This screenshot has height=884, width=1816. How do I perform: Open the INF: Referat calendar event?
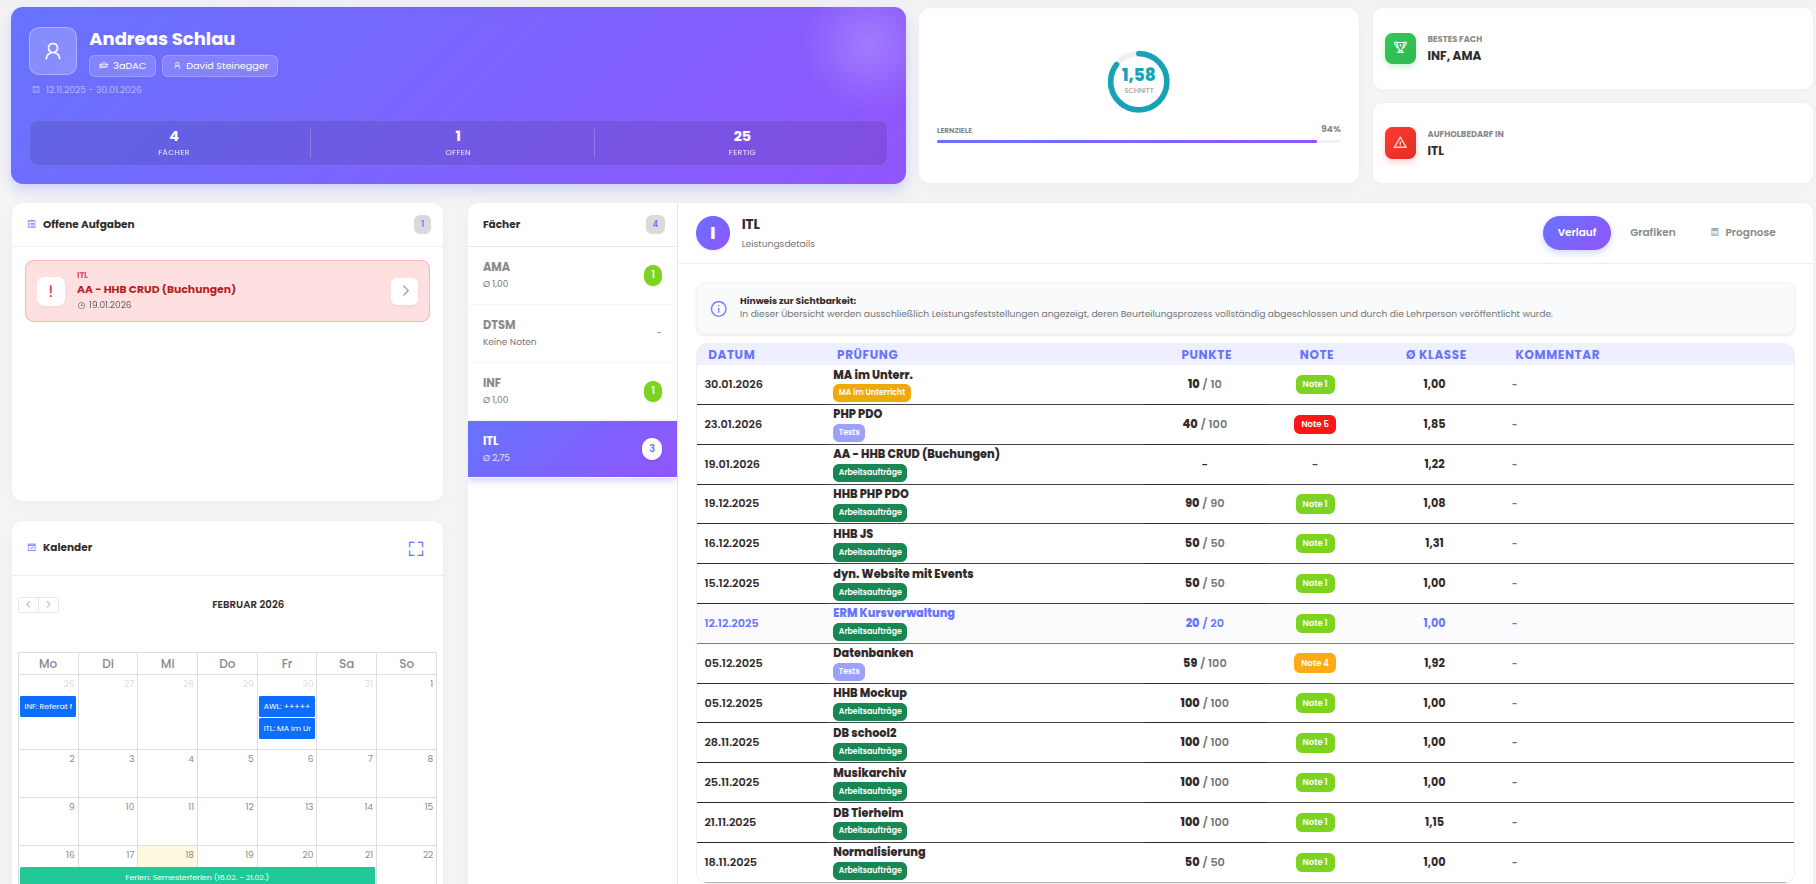(x=48, y=706)
